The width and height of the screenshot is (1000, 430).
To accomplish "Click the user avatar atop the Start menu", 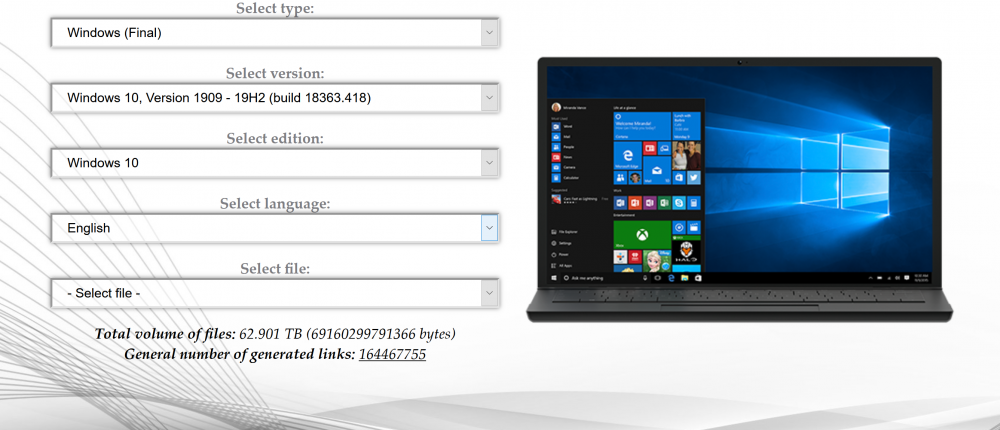I will tap(555, 106).
